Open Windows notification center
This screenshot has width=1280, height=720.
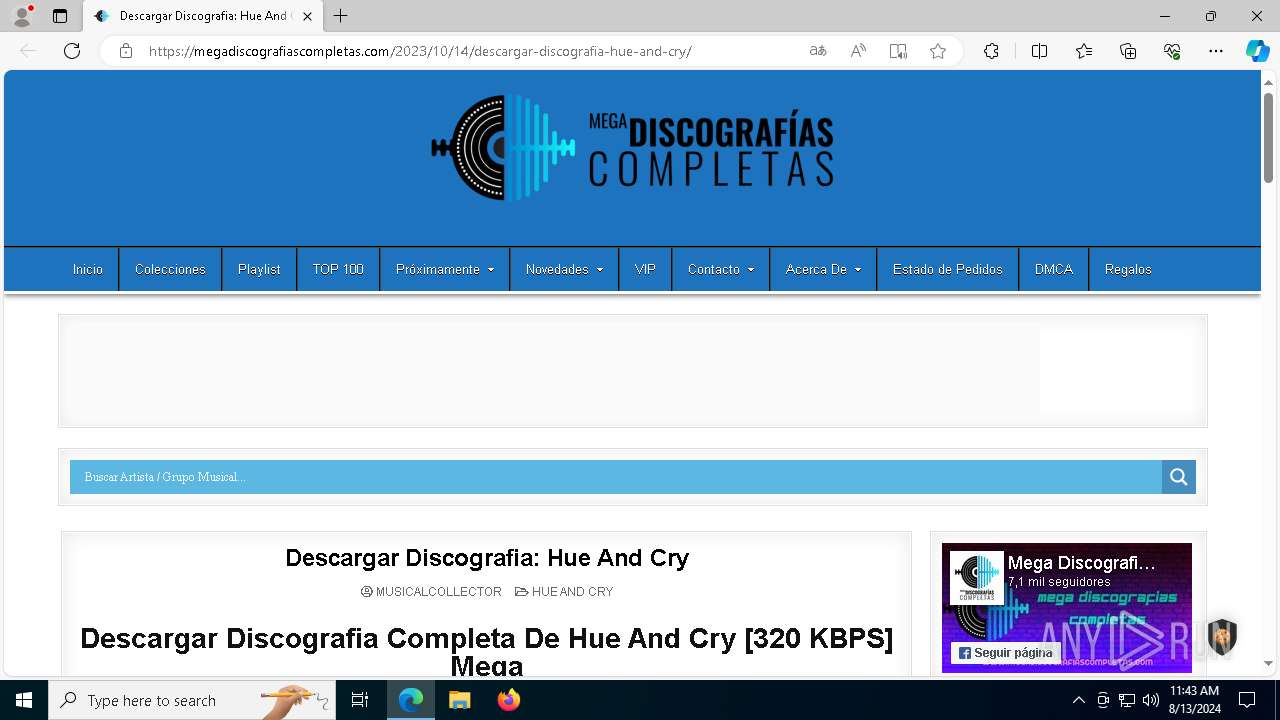click(1247, 700)
